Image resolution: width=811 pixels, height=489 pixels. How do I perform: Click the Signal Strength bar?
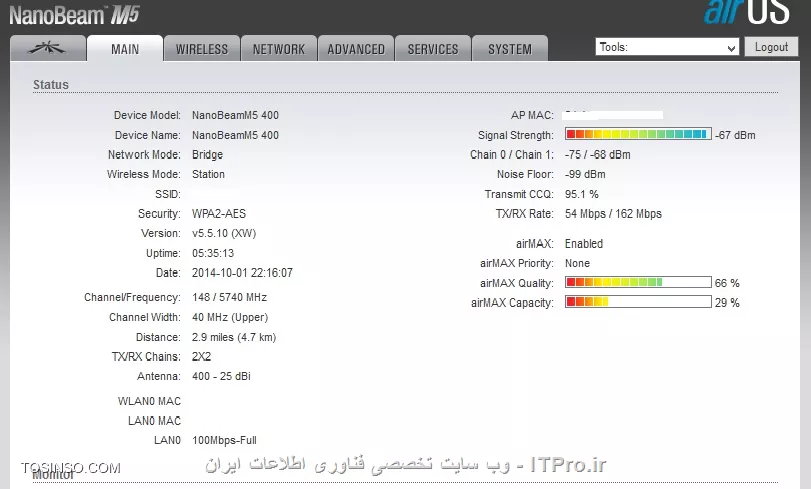tap(638, 135)
